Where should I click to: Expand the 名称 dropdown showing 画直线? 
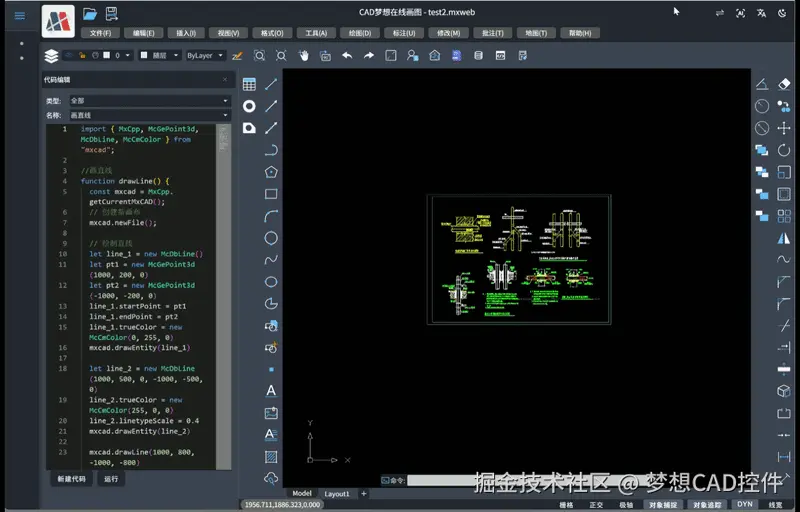[148, 116]
